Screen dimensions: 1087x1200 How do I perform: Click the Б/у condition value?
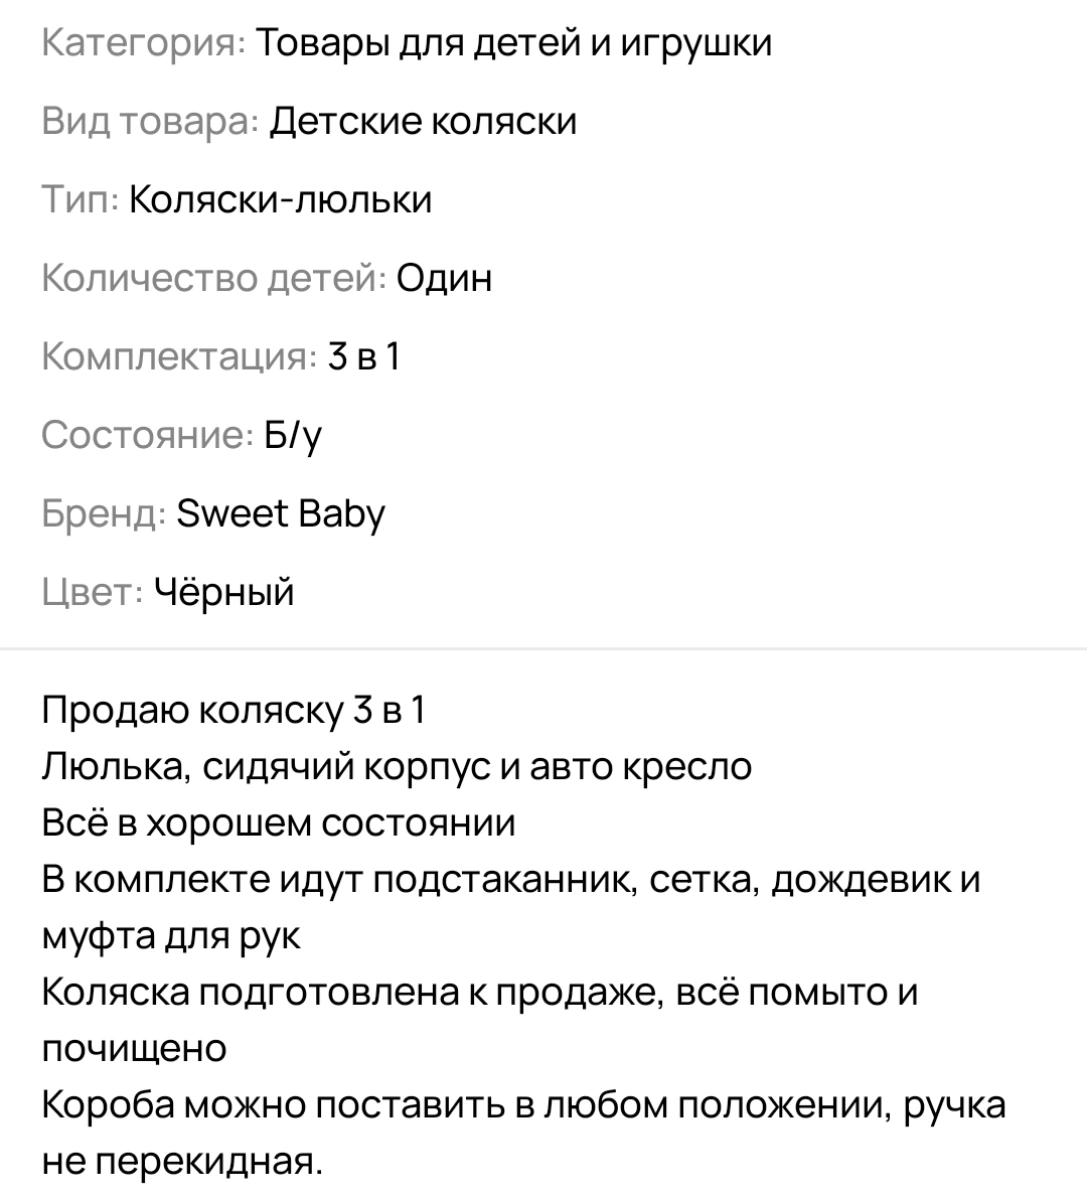pyautogui.click(x=293, y=435)
